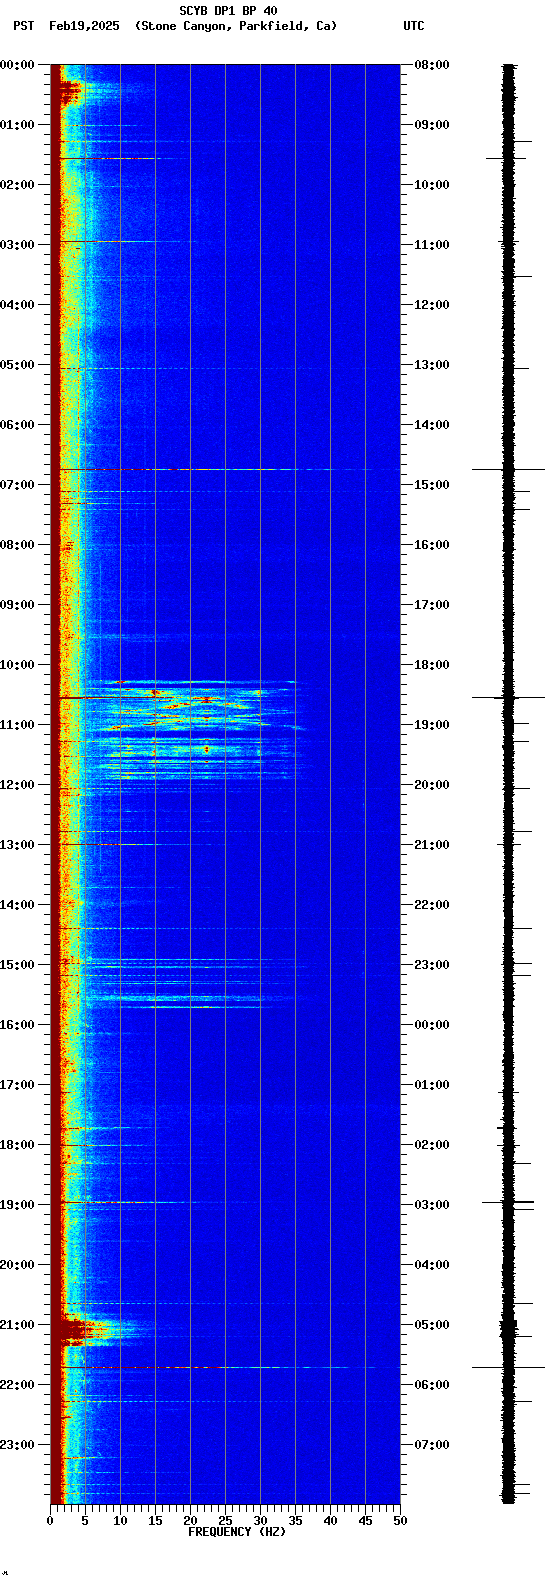Select the '12:00' label on the PST axis

click(x=18, y=785)
